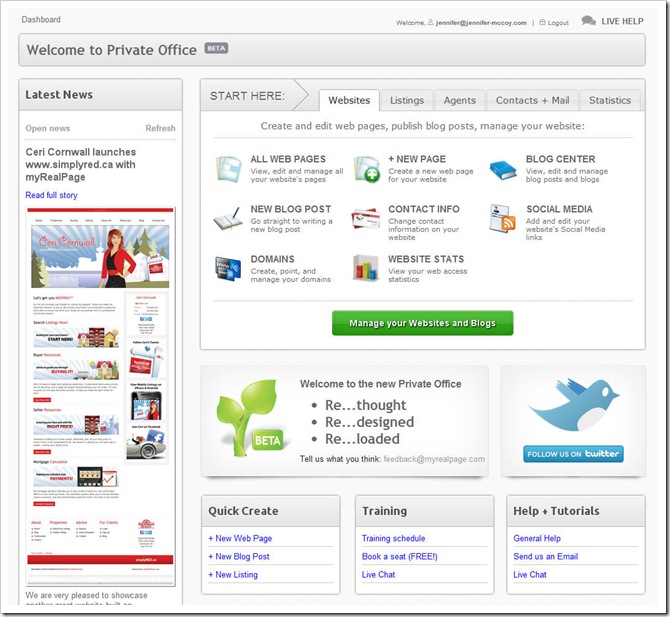The image size is (670, 617).
Task: Click the Open news link
Action: pyautogui.click(x=47, y=128)
